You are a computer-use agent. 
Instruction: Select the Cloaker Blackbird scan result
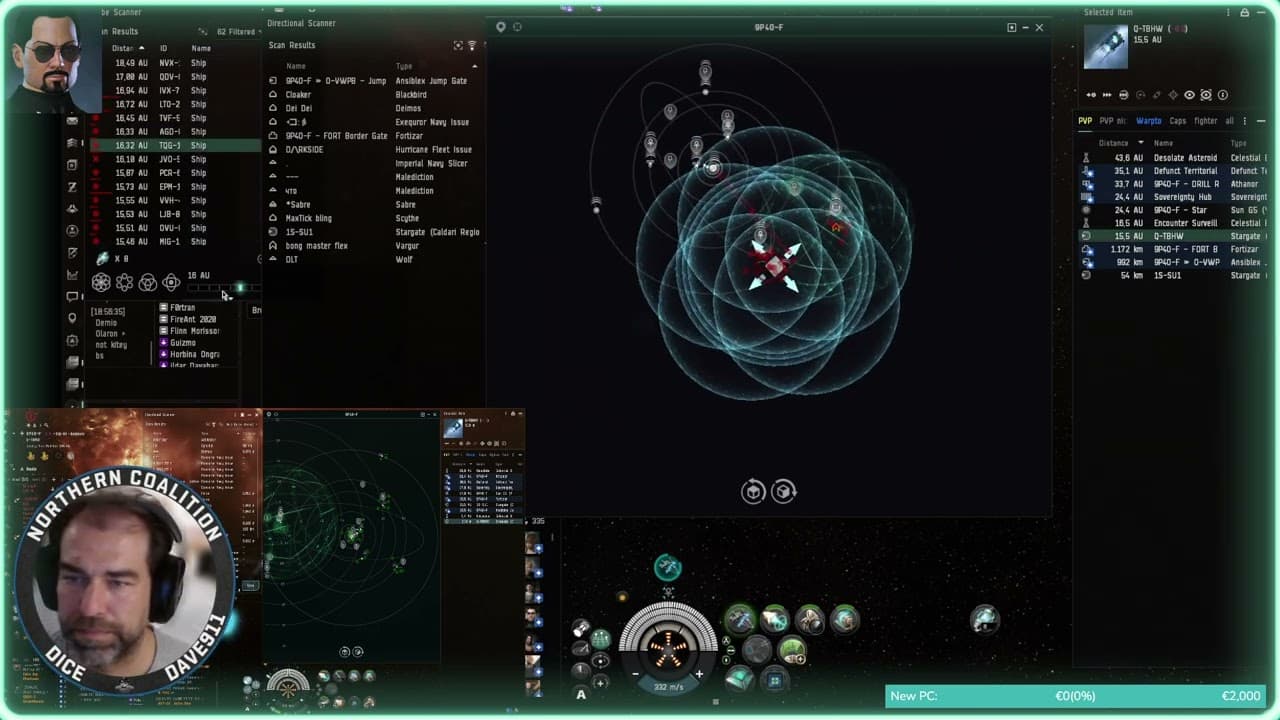(374, 95)
